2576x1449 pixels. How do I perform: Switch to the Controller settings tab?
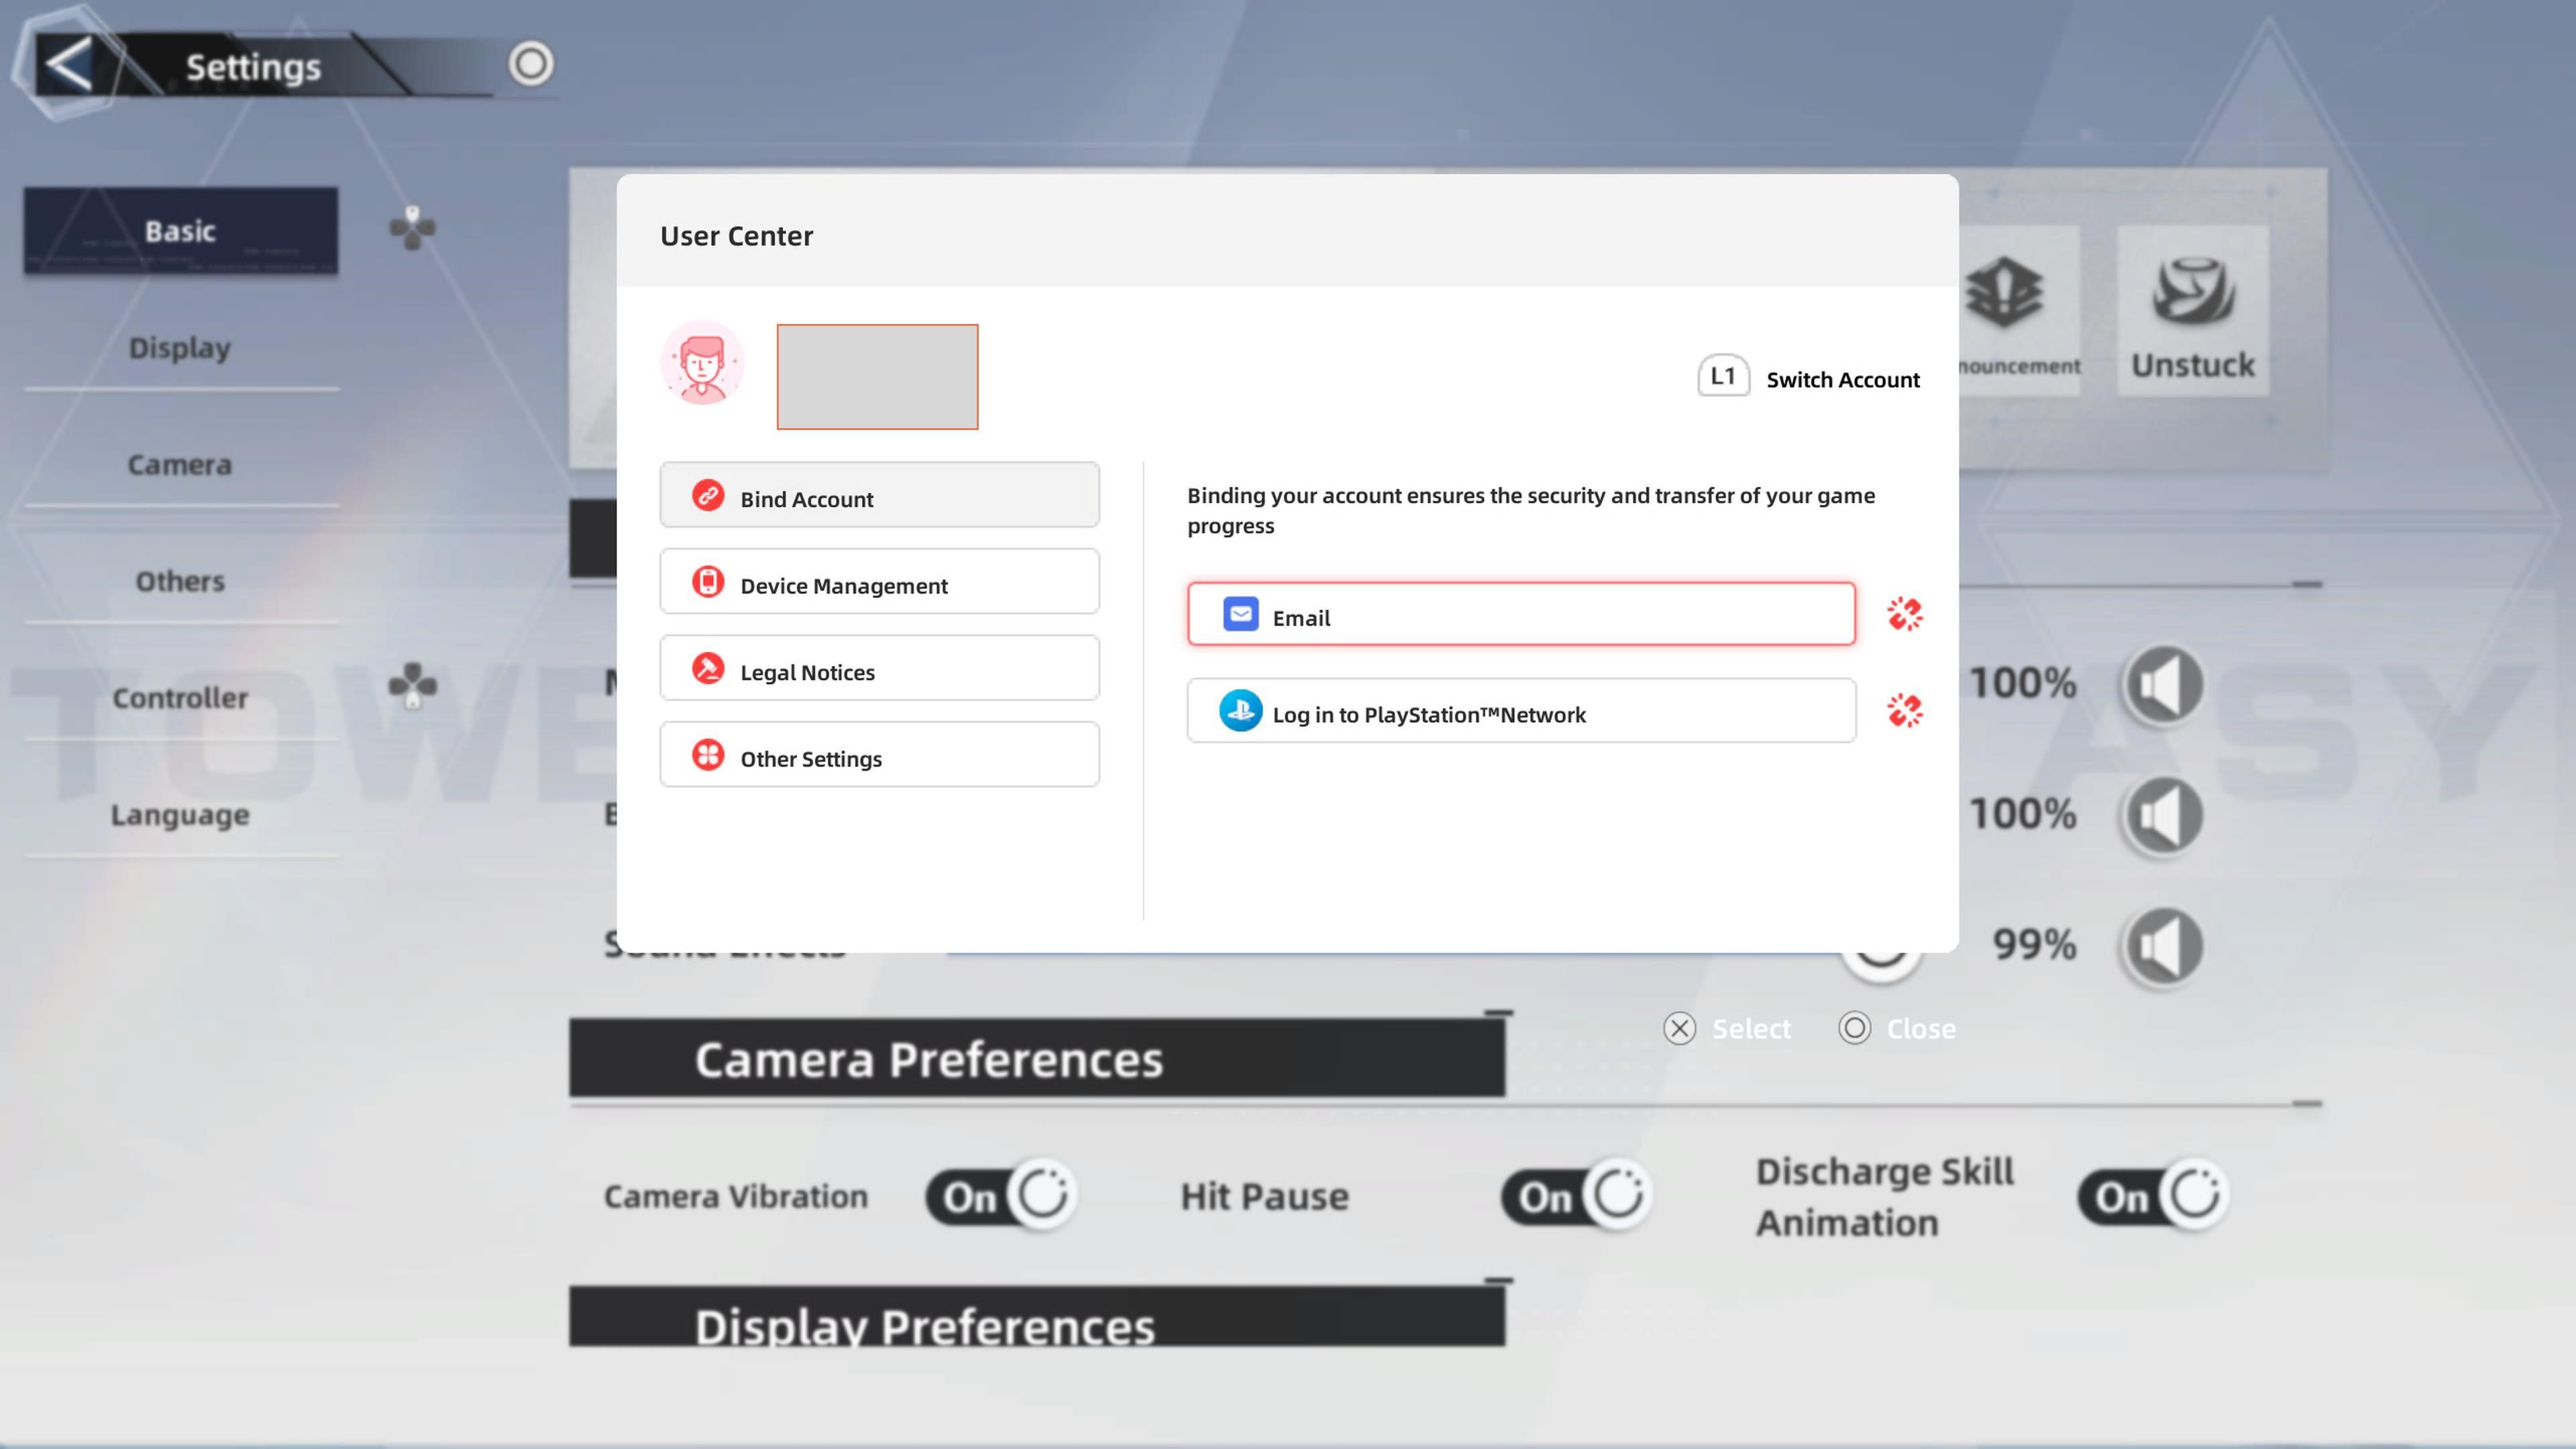(180, 698)
